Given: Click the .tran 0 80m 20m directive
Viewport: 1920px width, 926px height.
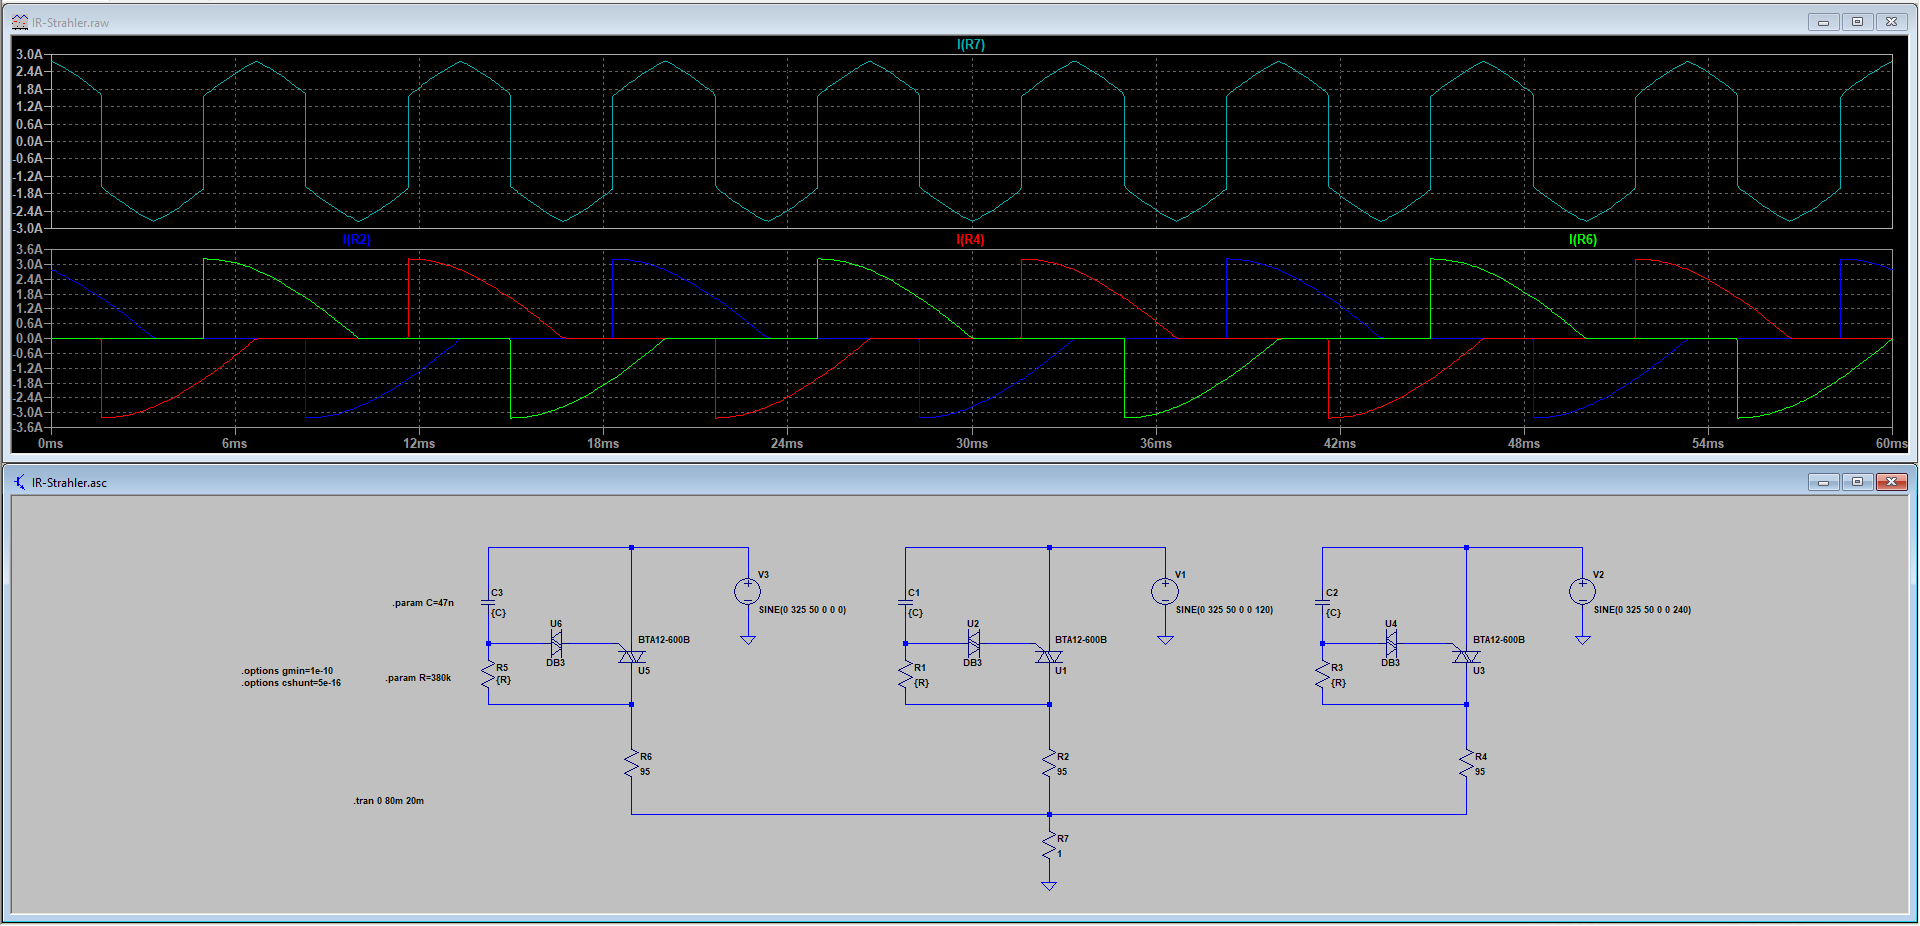Looking at the screenshot, I should coord(388,801).
